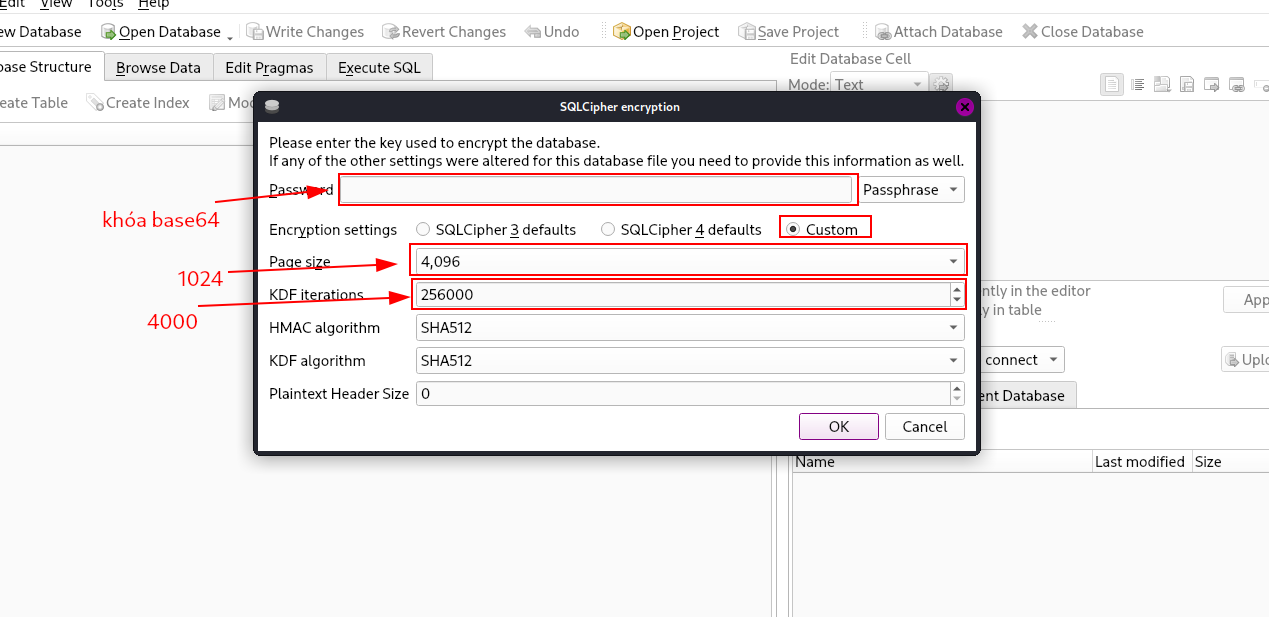Decrease KDF iterations with down arrow
1269x617 pixels.
pyautogui.click(x=957, y=300)
